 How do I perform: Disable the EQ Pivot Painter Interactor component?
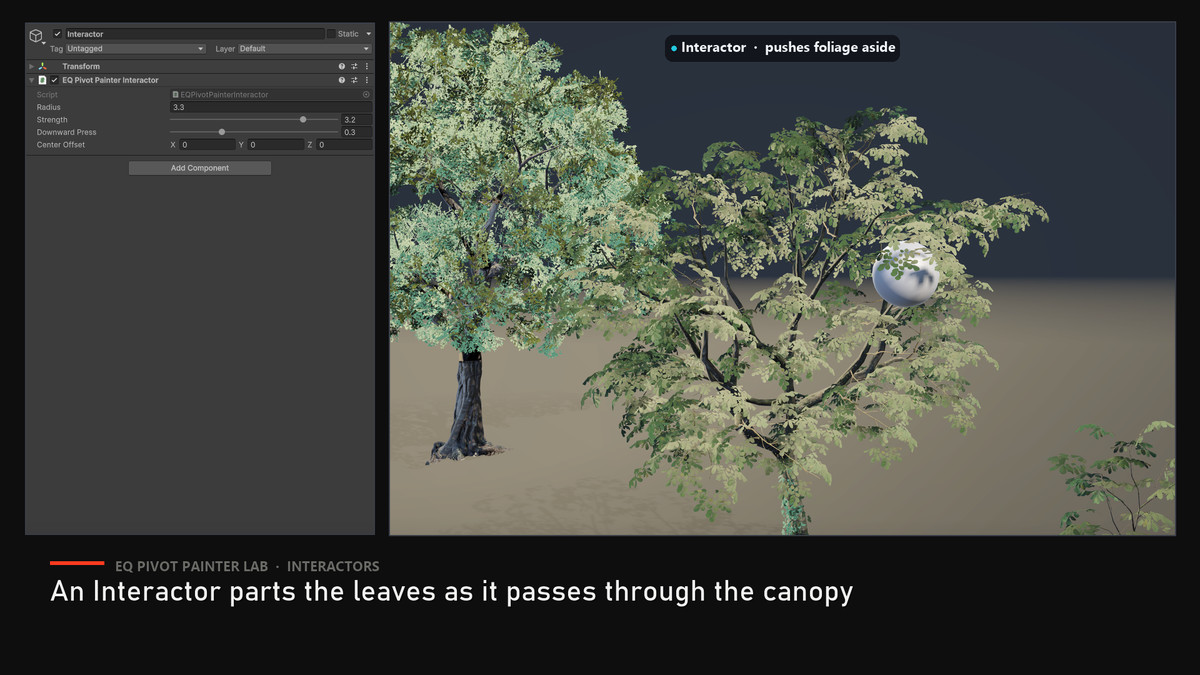click(54, 80)
